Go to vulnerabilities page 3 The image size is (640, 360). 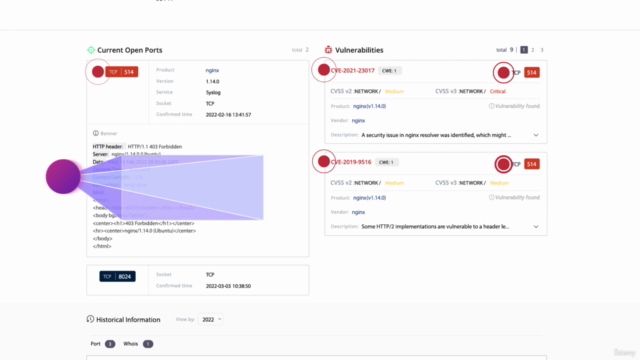click(x=542, y=50)
